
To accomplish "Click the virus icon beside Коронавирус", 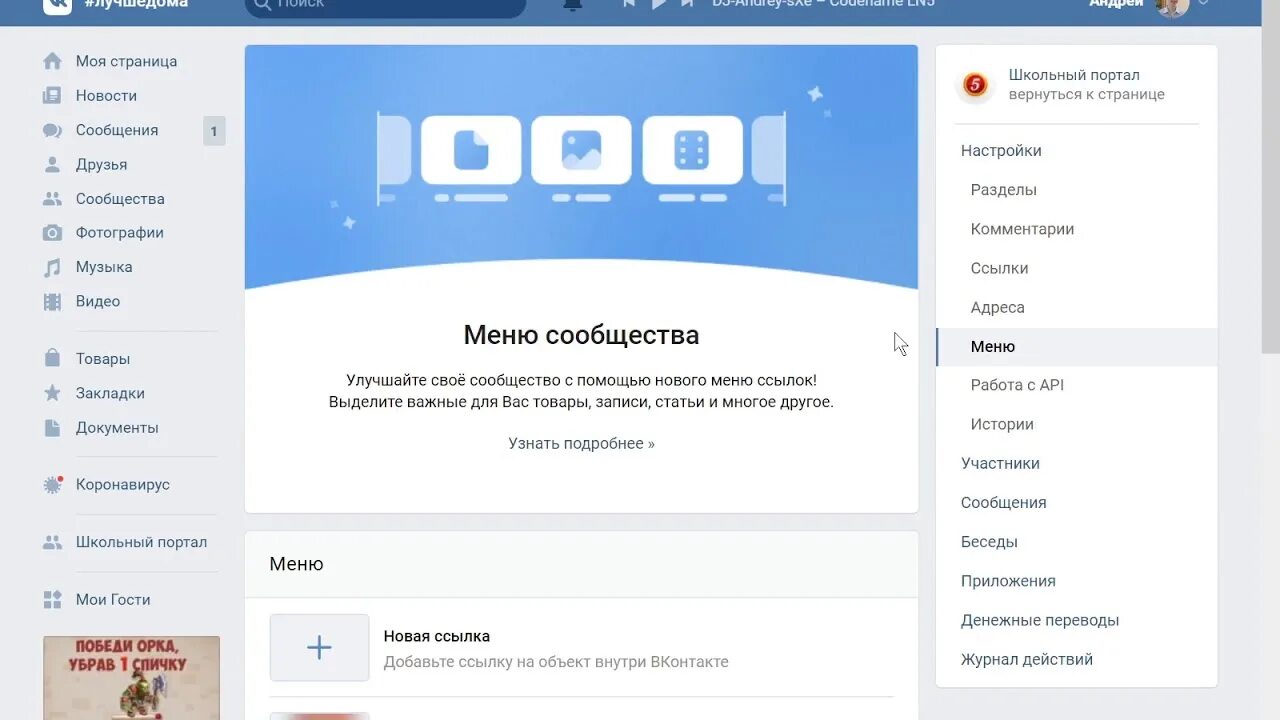I will 52,485.
